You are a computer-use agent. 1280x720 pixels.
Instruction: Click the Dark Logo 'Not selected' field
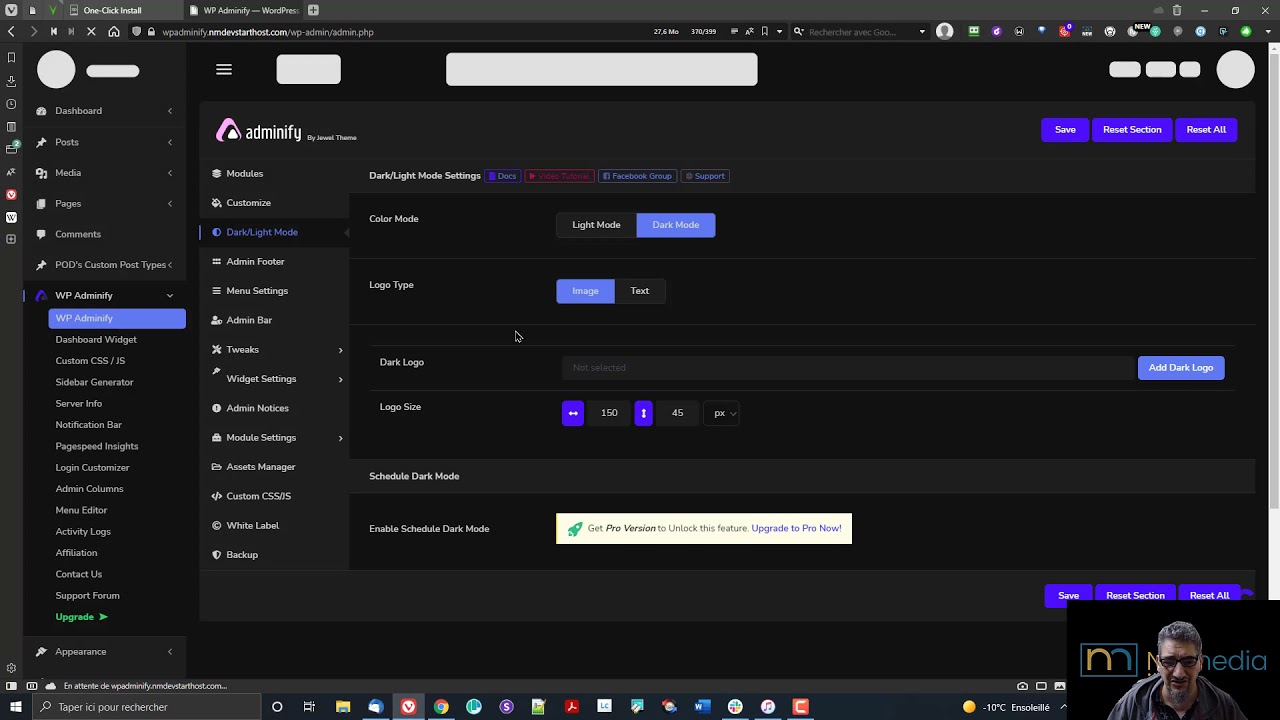(846, 368)
